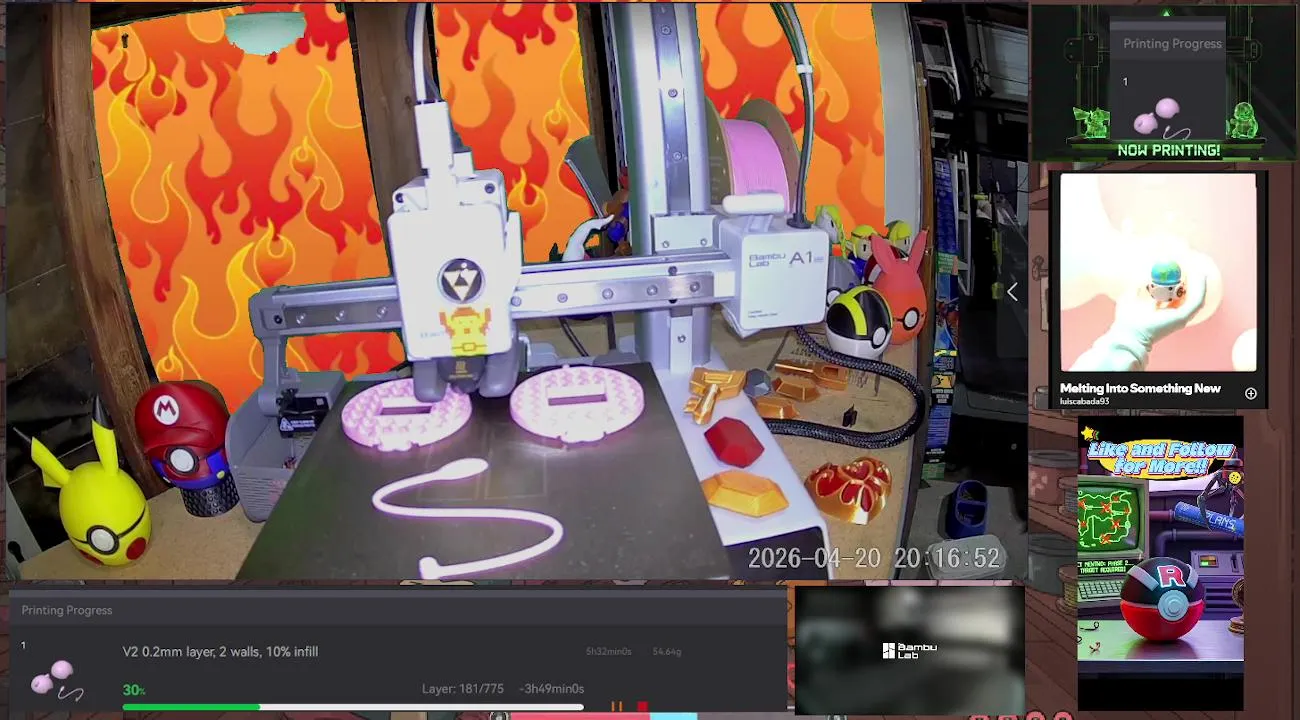The height and width of the screenshot is (720, 1300).
Task: Click the red stop icon in Printing Progress
Action: click(642, 707)
